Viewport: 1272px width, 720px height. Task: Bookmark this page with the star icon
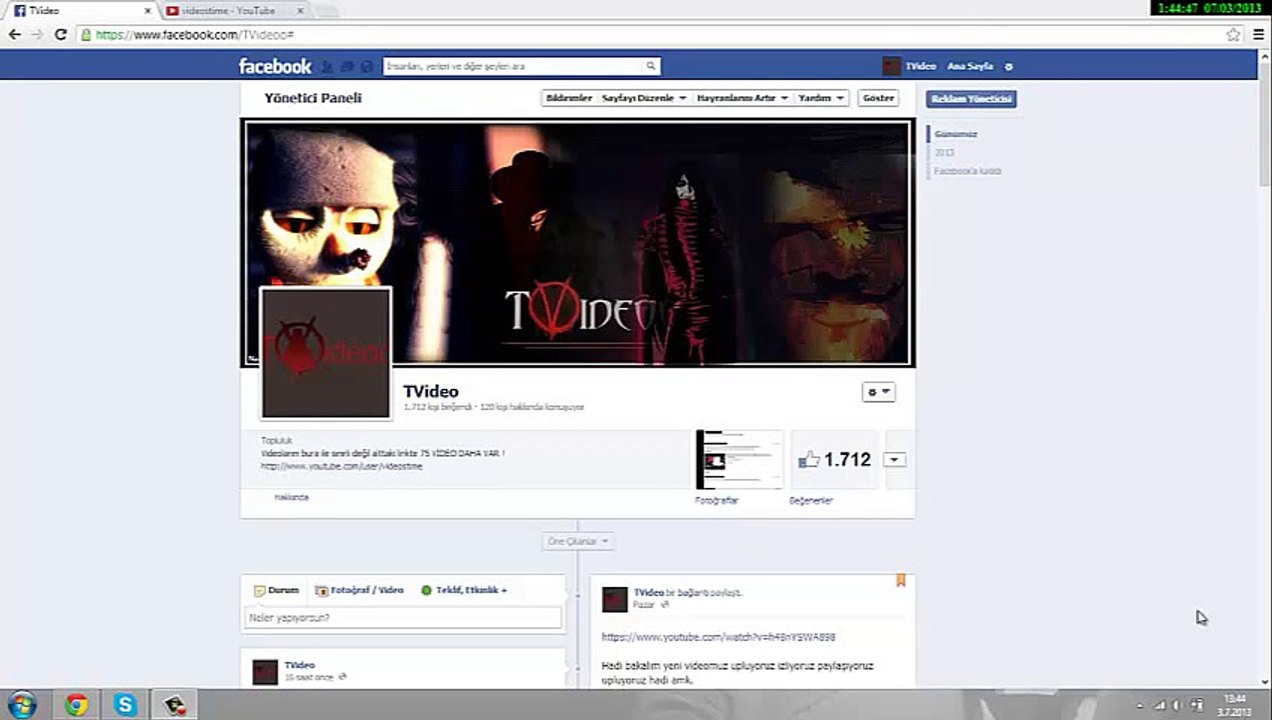(x=1233, y=34)
